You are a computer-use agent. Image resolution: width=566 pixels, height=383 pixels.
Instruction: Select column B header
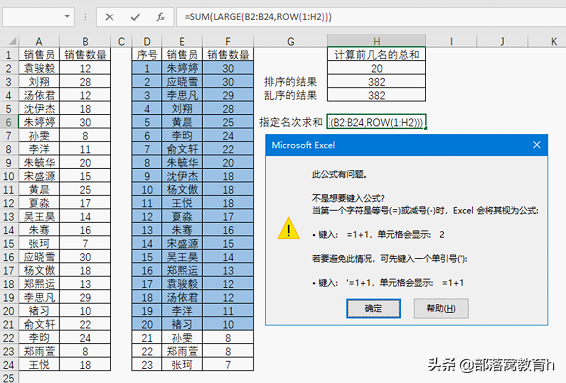coord(85,42)
